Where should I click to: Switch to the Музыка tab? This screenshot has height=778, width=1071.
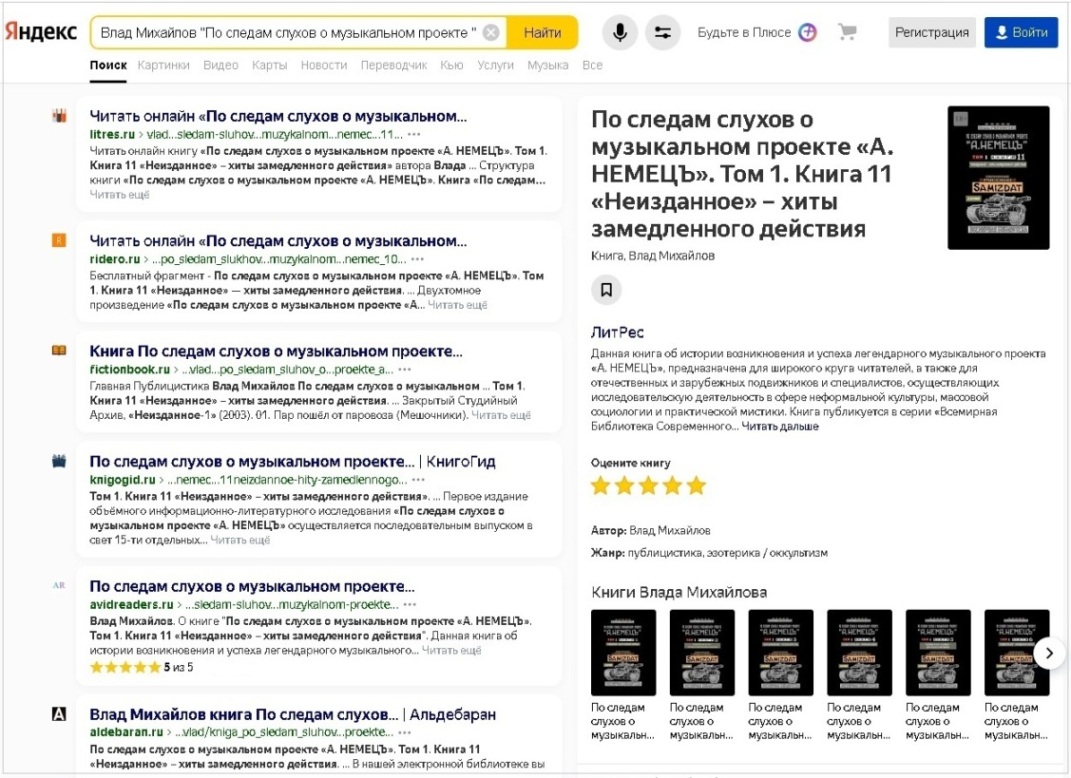coord(548,65)
